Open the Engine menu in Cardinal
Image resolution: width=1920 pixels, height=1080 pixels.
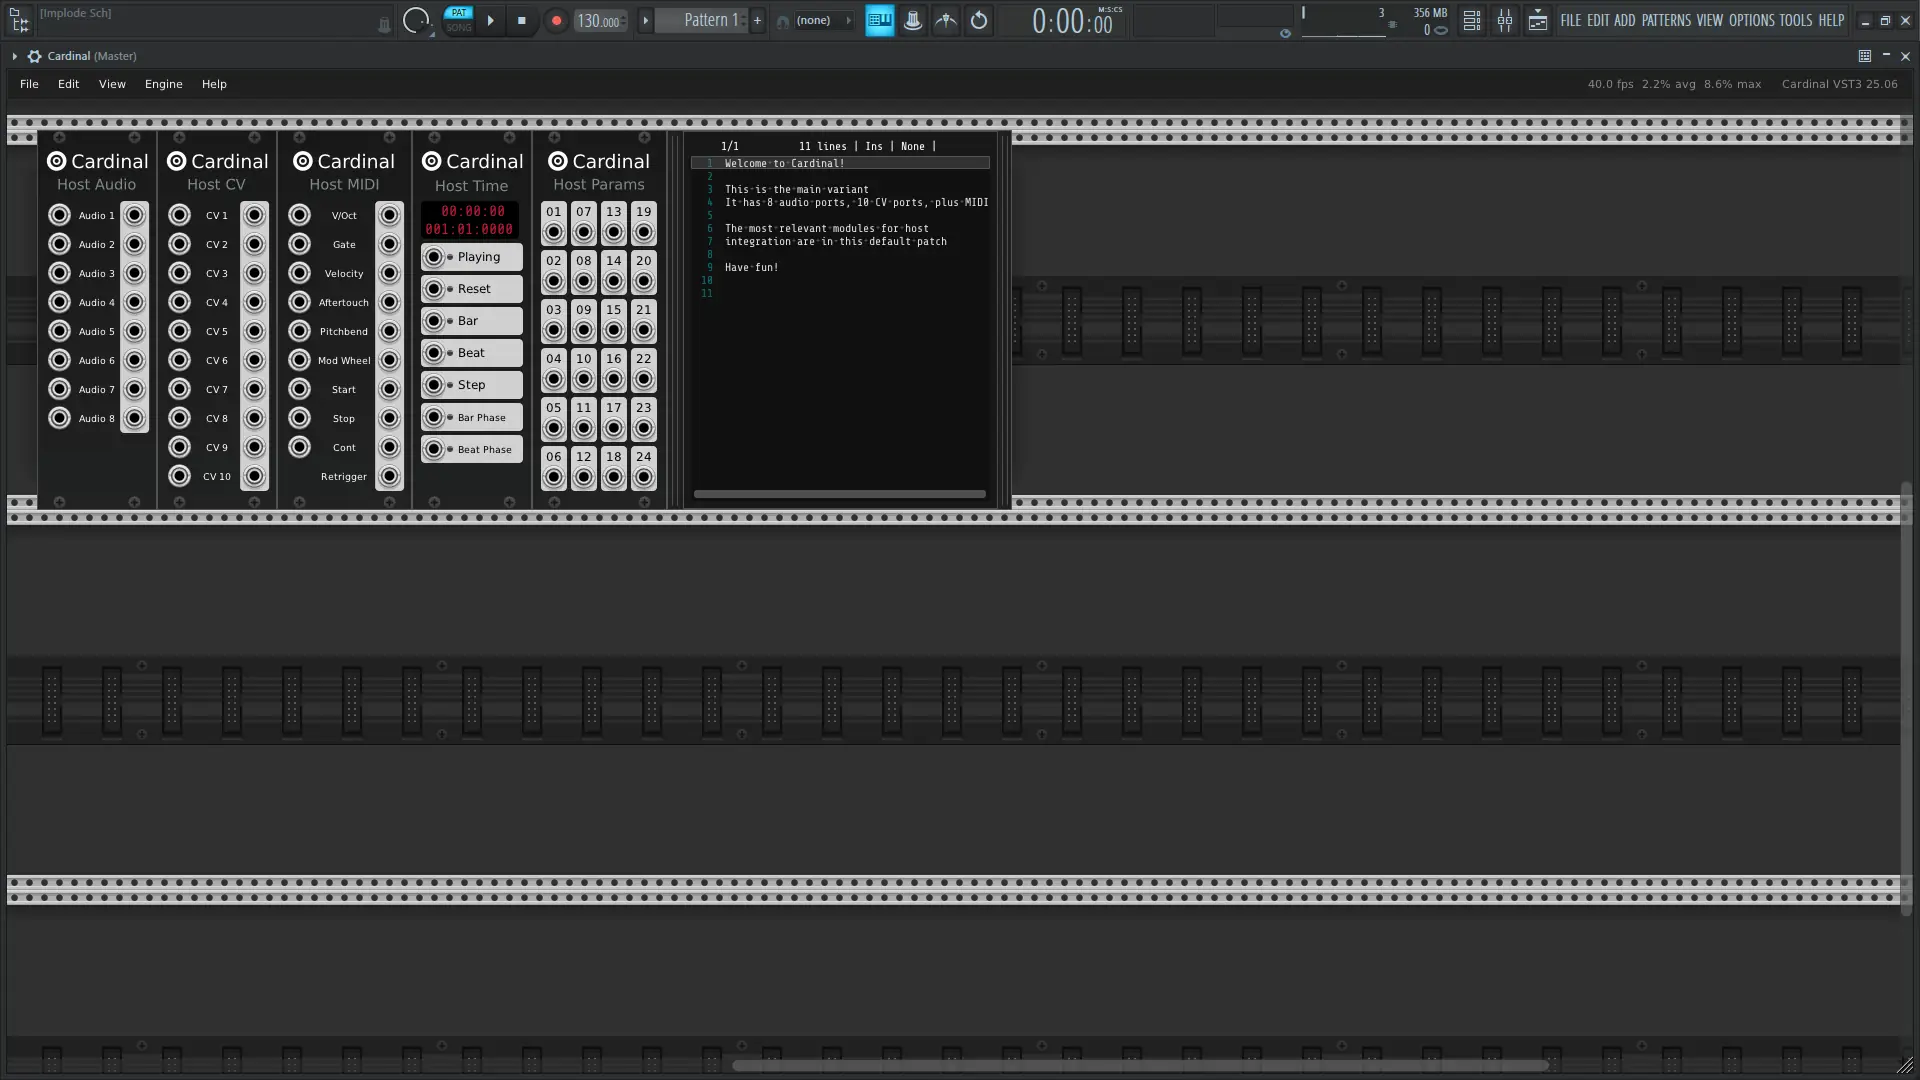point(163,84)
